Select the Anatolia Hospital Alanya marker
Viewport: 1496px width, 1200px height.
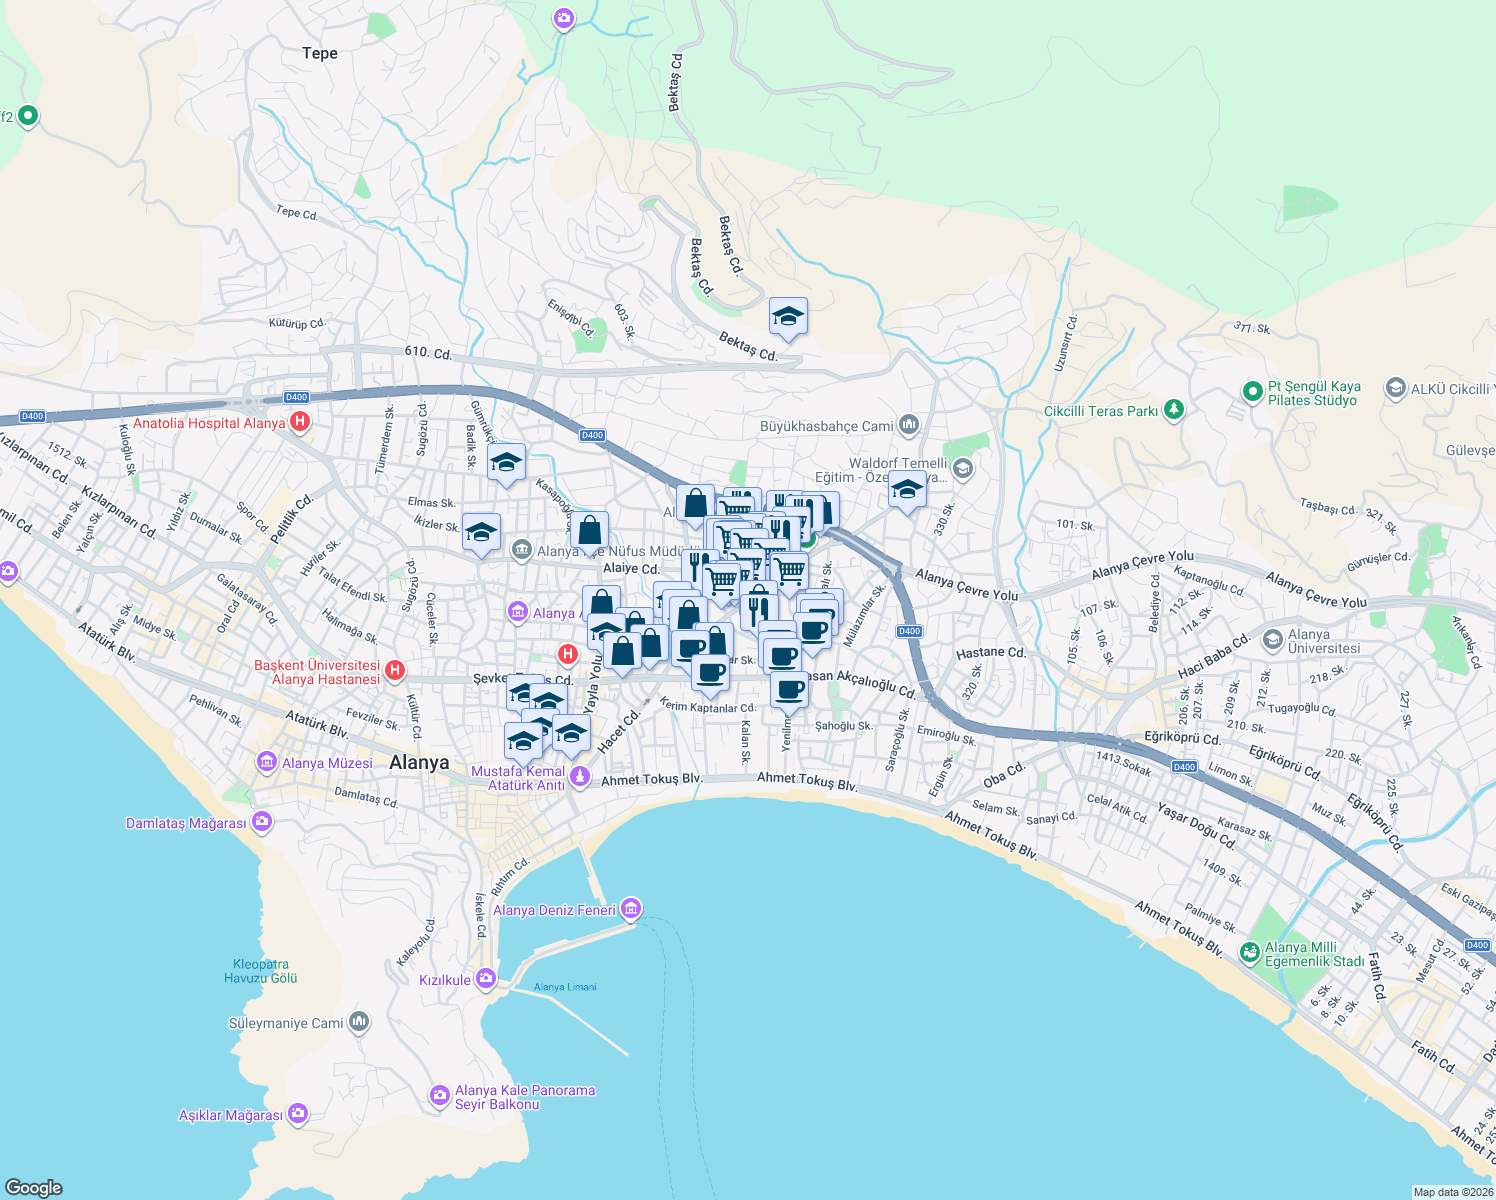tap(299, 422)
